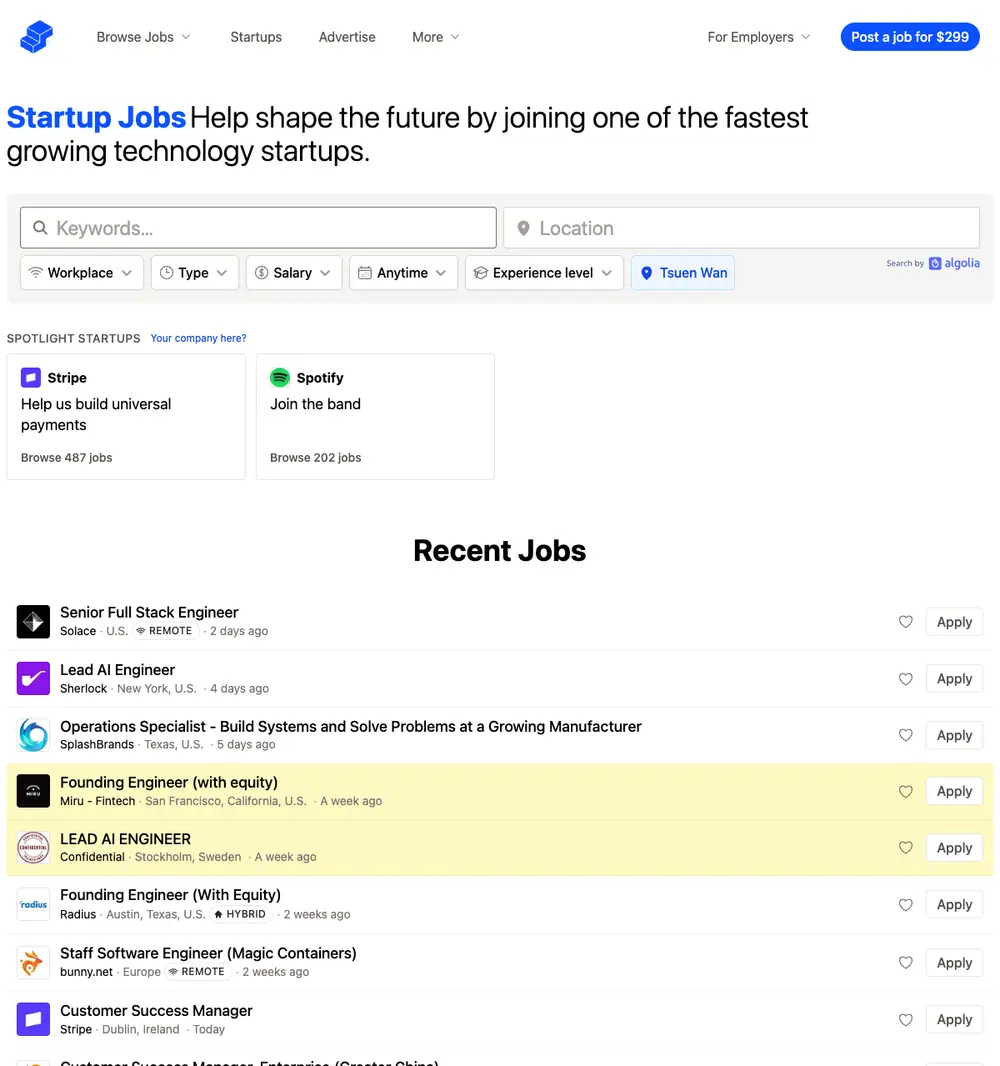The width and height of the screenshot is (1000, 1066).
Task: Apply to Operations Specialist at SplashBrands
Action: click(x=954, y=735)
